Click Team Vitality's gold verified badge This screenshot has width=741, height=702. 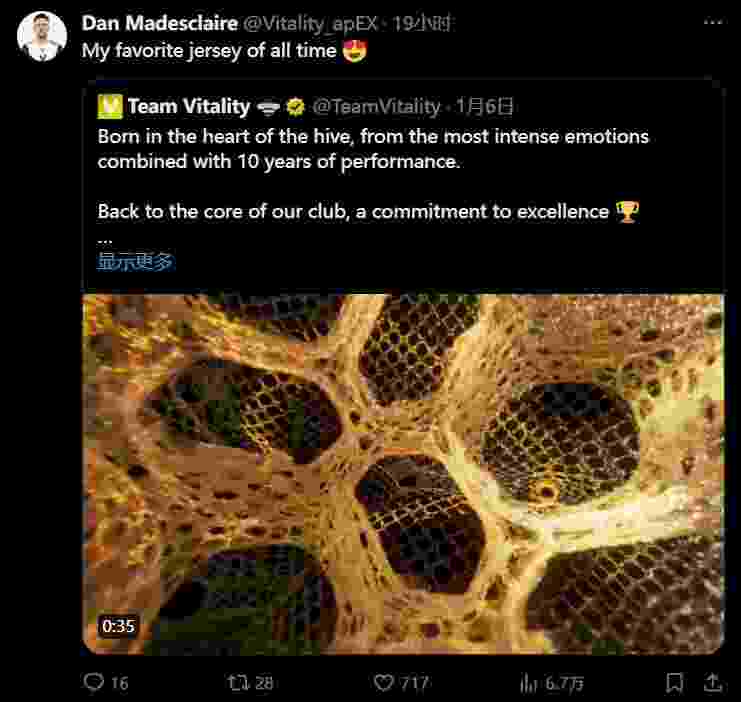coord(296,106)
